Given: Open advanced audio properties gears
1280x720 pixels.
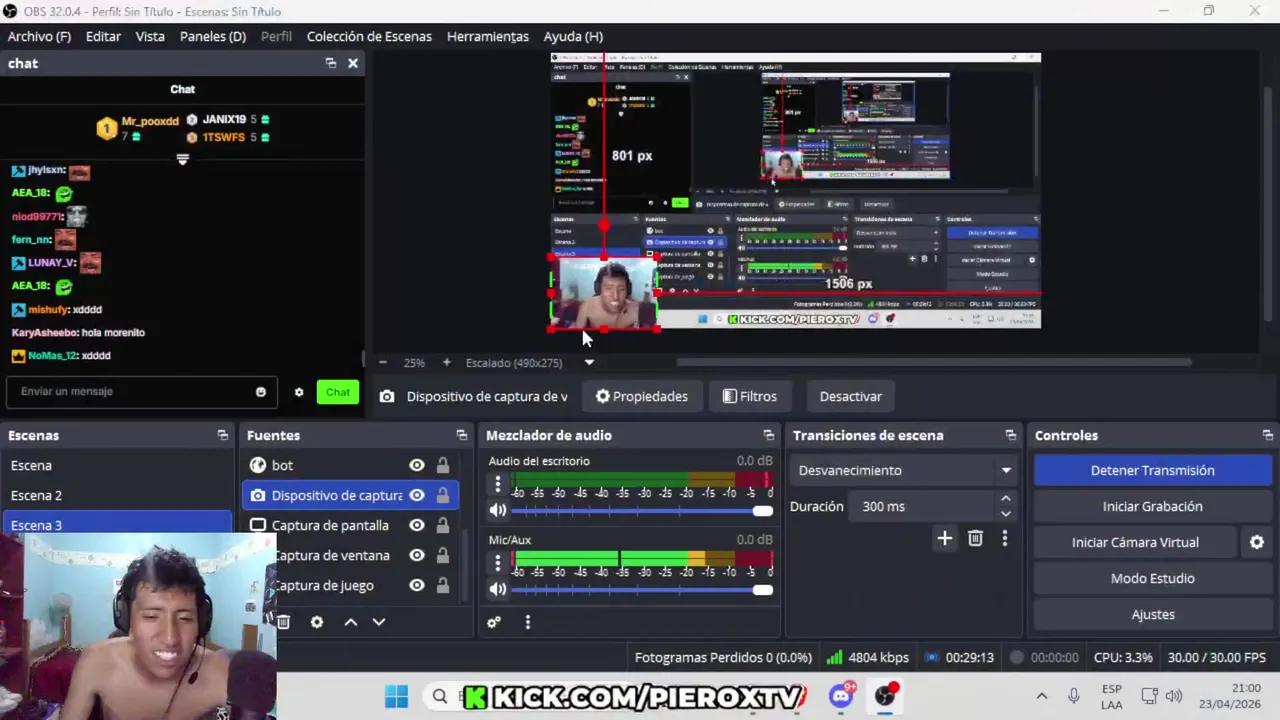Looking at the screenshot, I should (x=493, y=622).
